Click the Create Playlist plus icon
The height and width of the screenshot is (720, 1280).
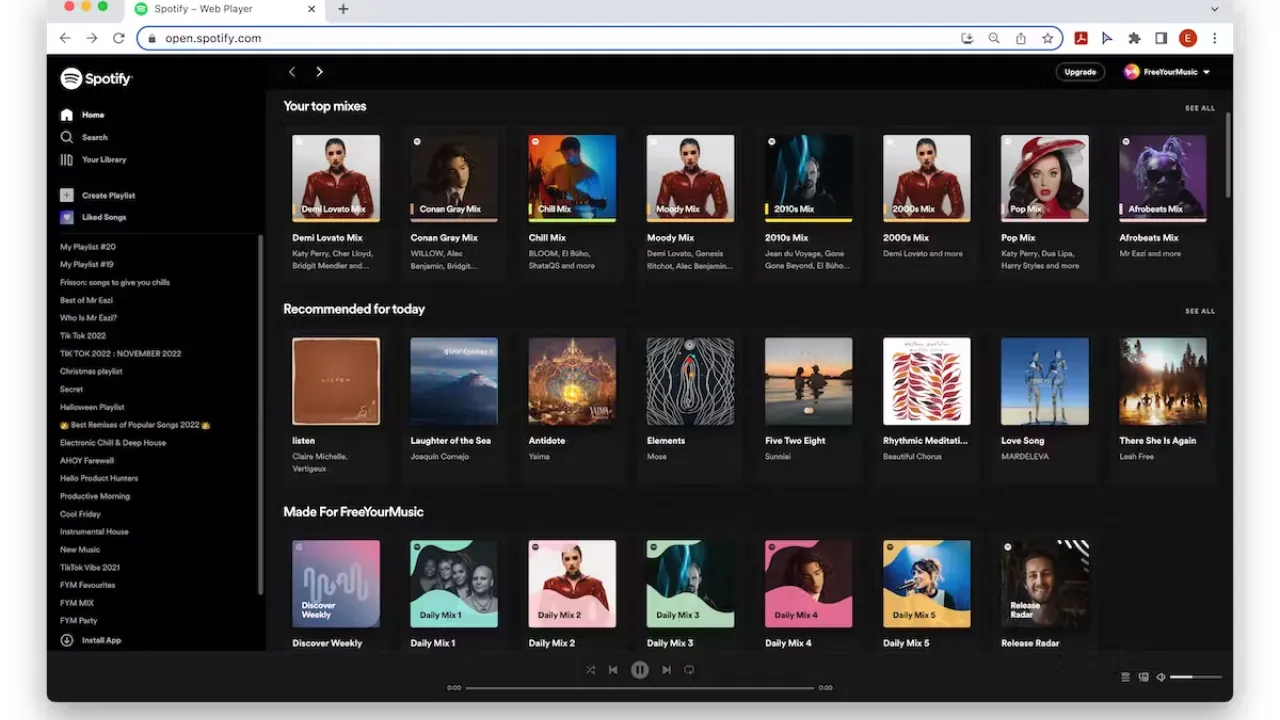click(x=67, y=195)
